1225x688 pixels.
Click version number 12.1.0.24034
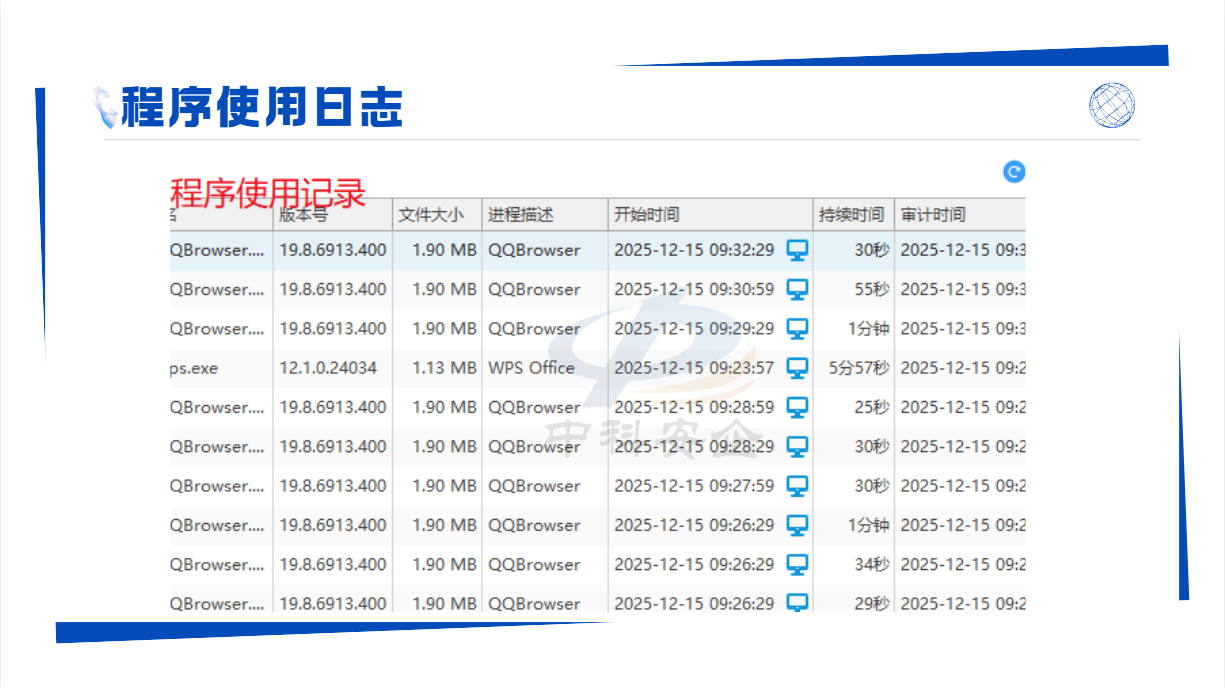coord(328,368)
